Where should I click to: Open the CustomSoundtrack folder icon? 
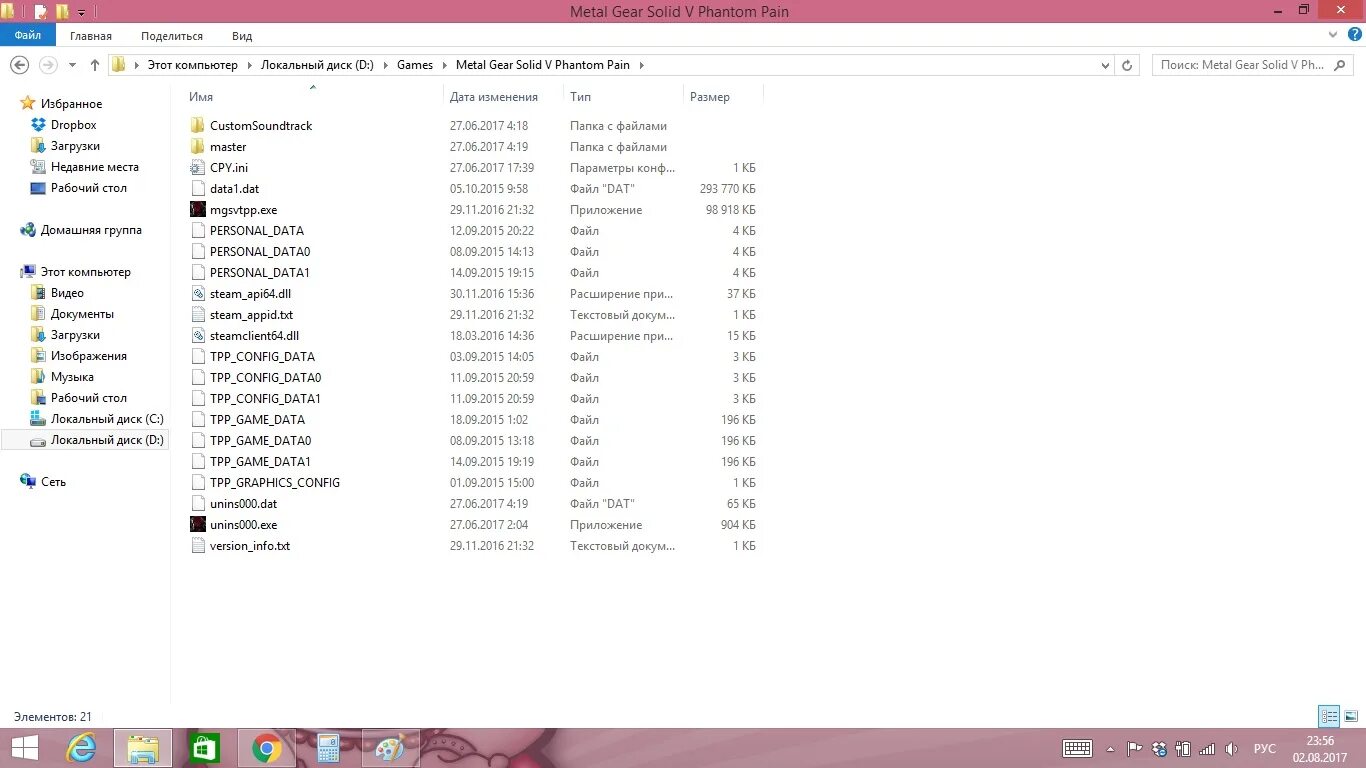[x=198, y=126]
